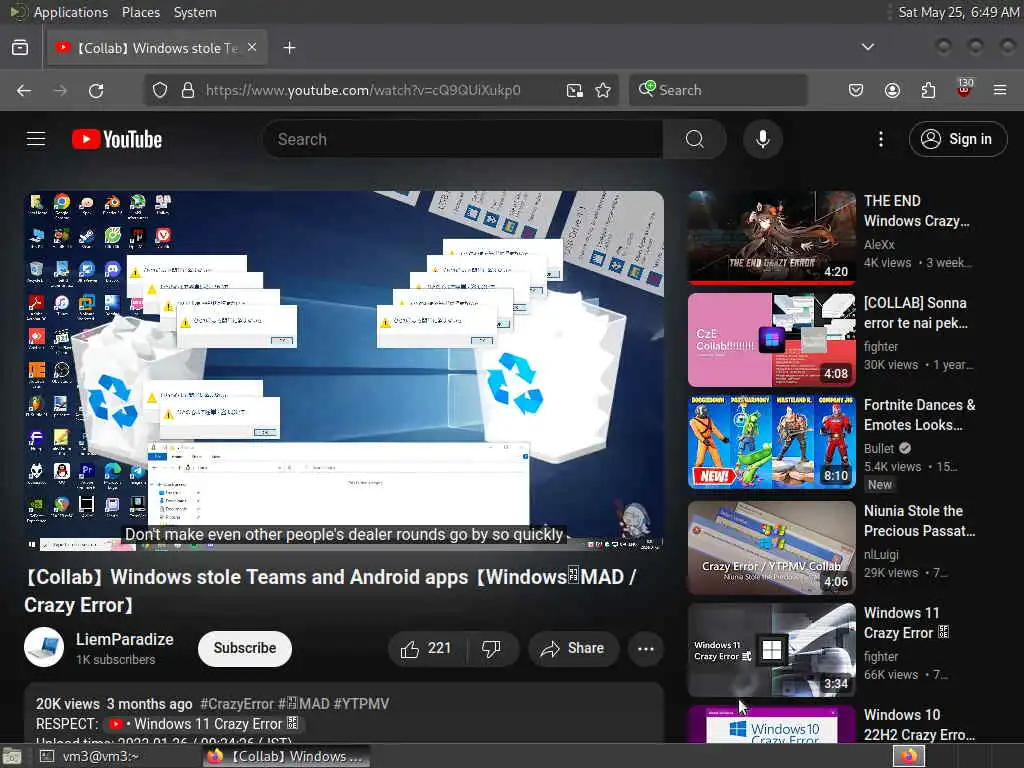The image size is (1024, 768).
Task: Open the tracking protection shield icon
Action: pos(160,90)
